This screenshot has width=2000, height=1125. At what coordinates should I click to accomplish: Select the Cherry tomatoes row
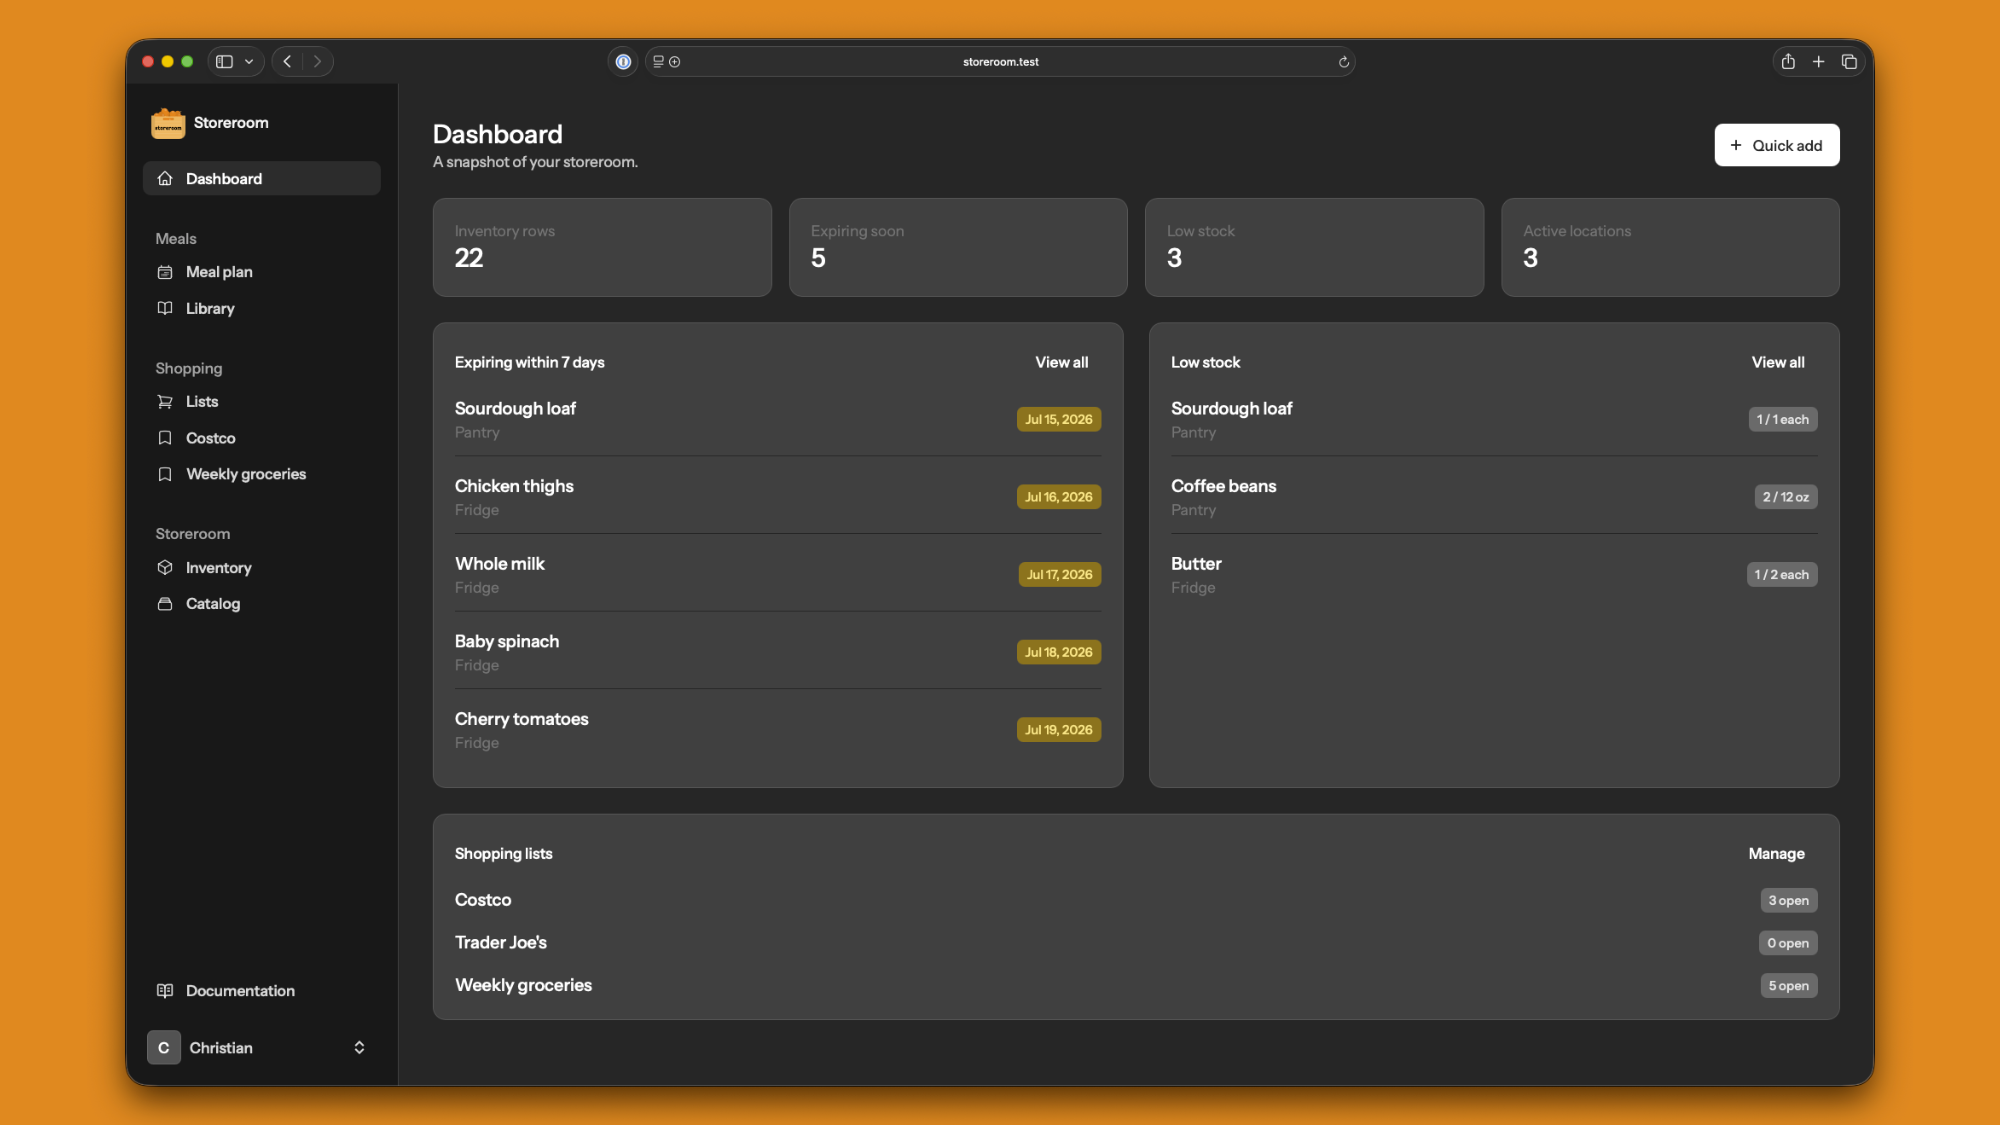[x=778, y=730]
